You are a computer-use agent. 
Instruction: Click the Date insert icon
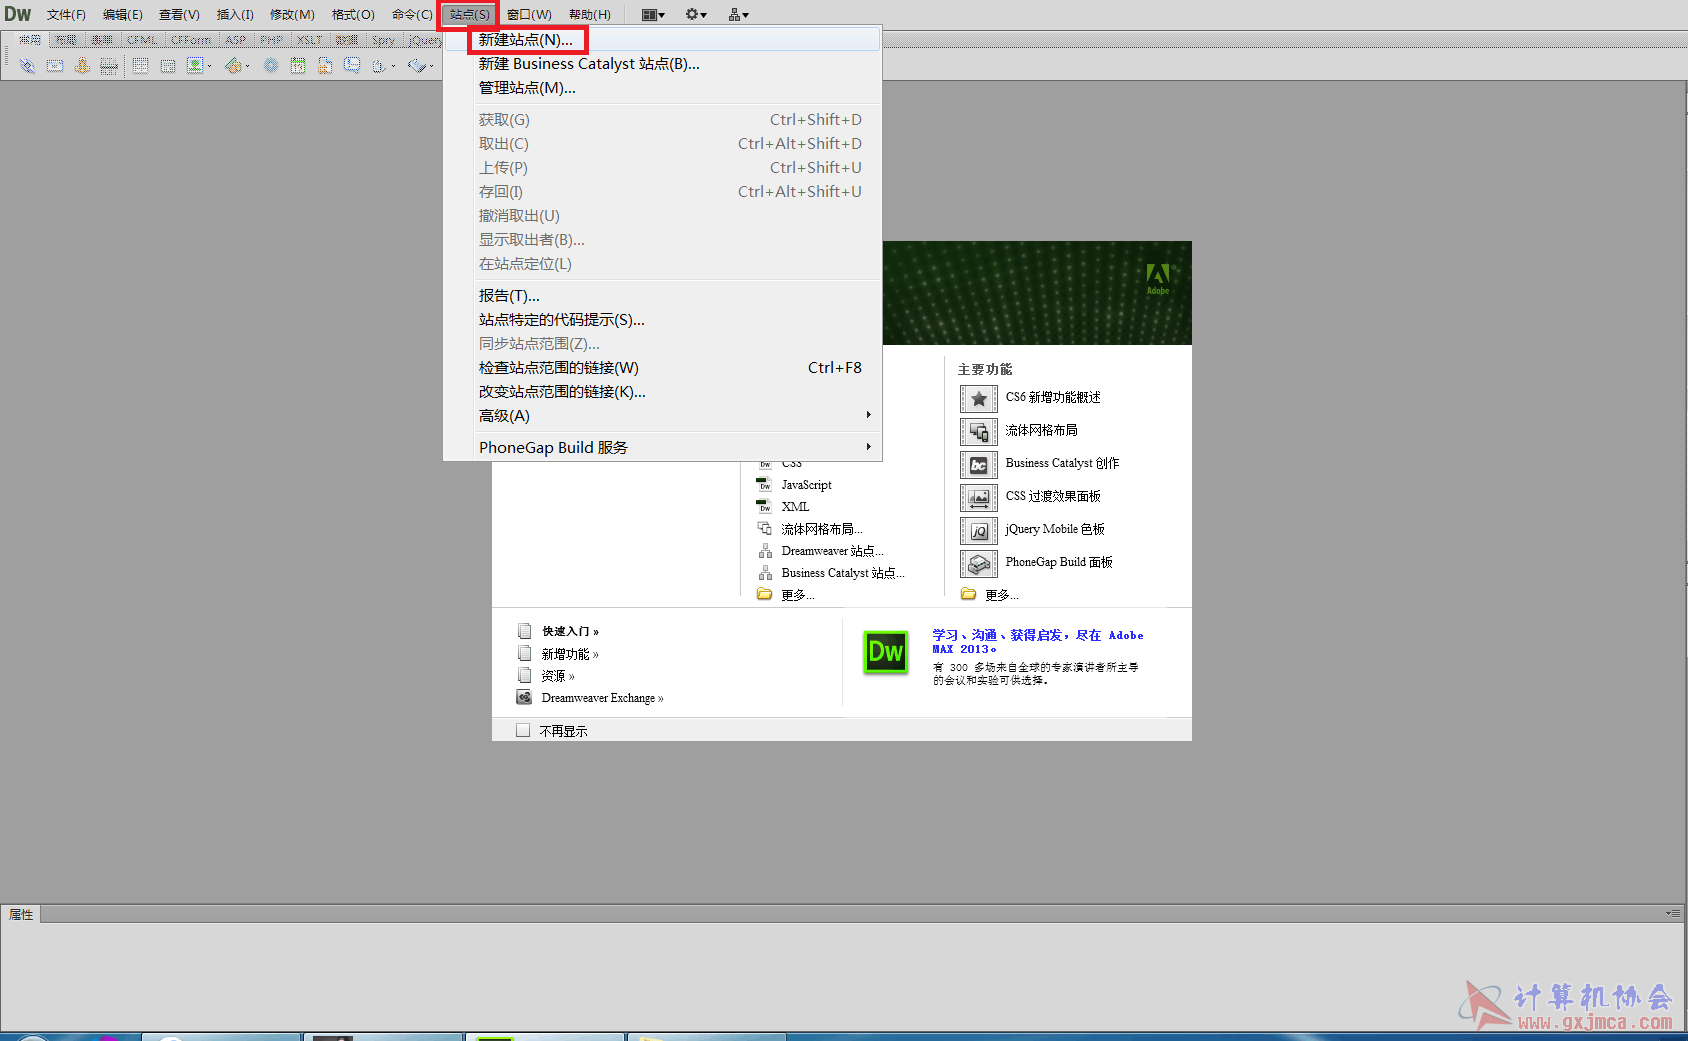point(298,66)
